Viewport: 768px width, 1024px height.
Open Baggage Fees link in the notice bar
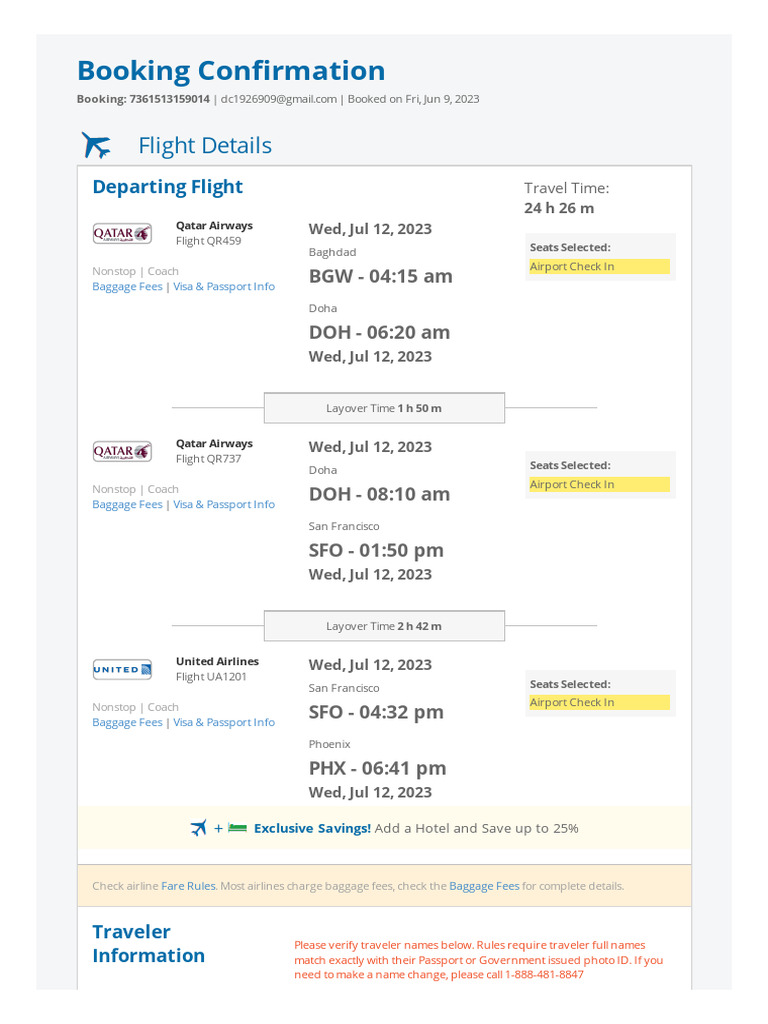(484, 886)
